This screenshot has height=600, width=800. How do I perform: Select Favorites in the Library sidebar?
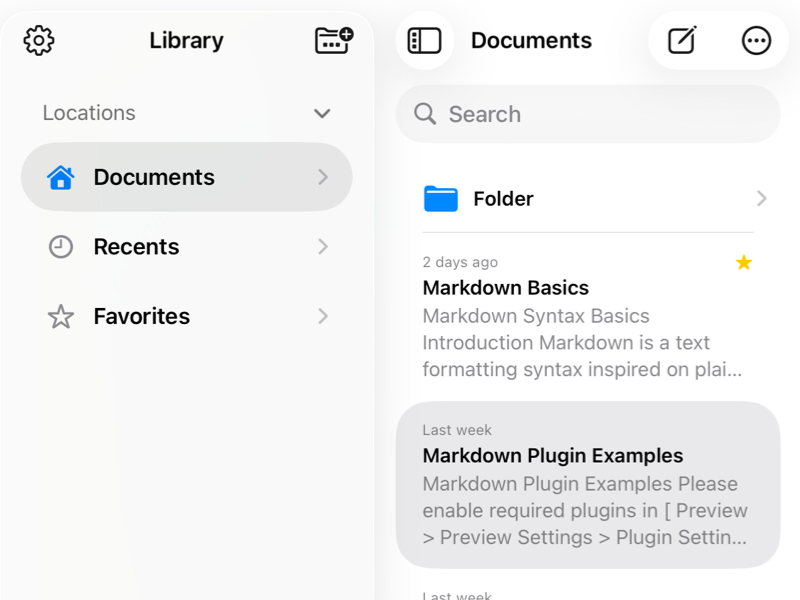click(x=142, y=317)
